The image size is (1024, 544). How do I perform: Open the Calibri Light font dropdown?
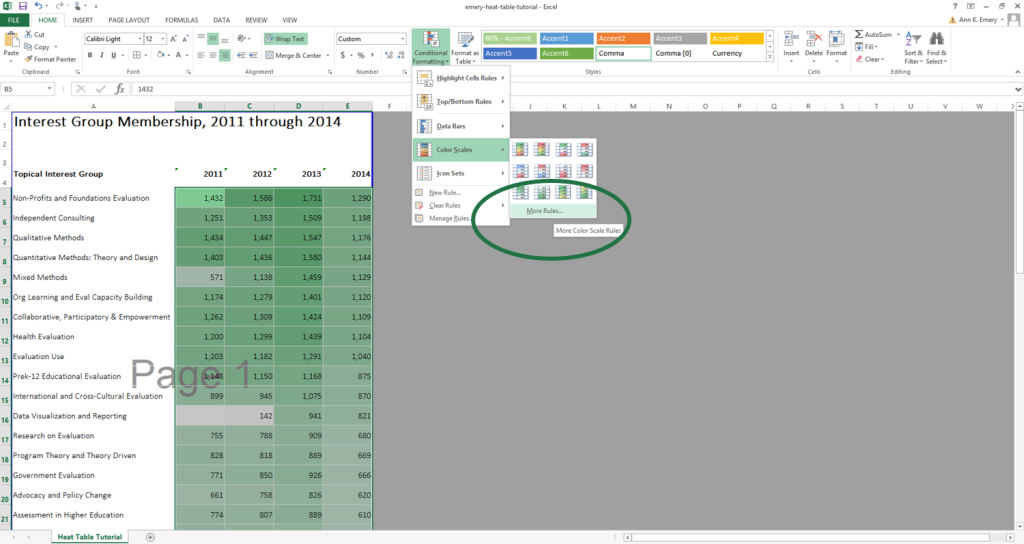[x=137, y=39]
